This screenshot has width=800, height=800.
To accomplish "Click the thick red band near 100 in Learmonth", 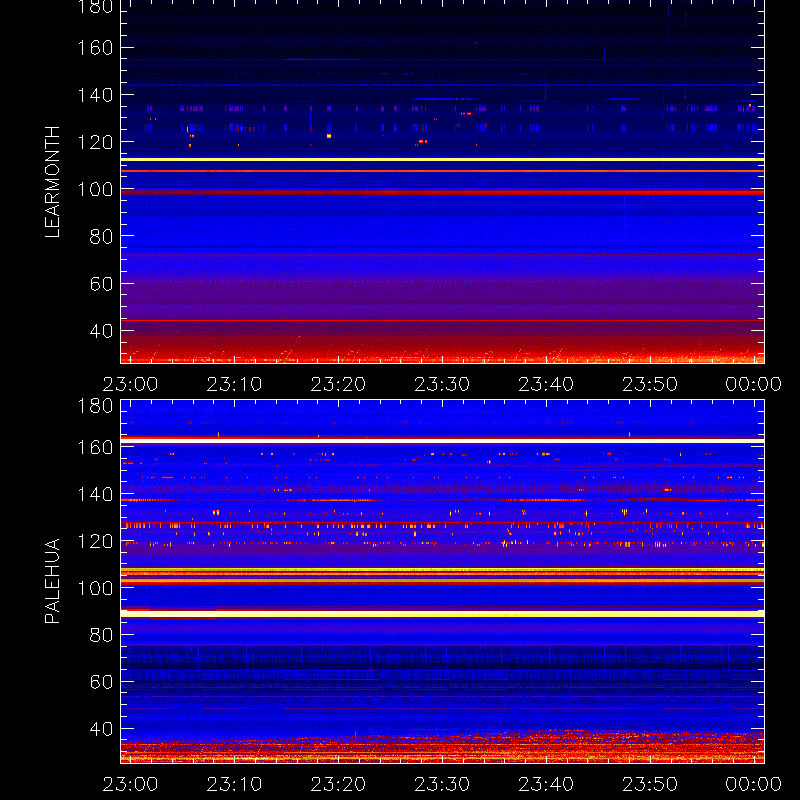I will pos(442,192).
